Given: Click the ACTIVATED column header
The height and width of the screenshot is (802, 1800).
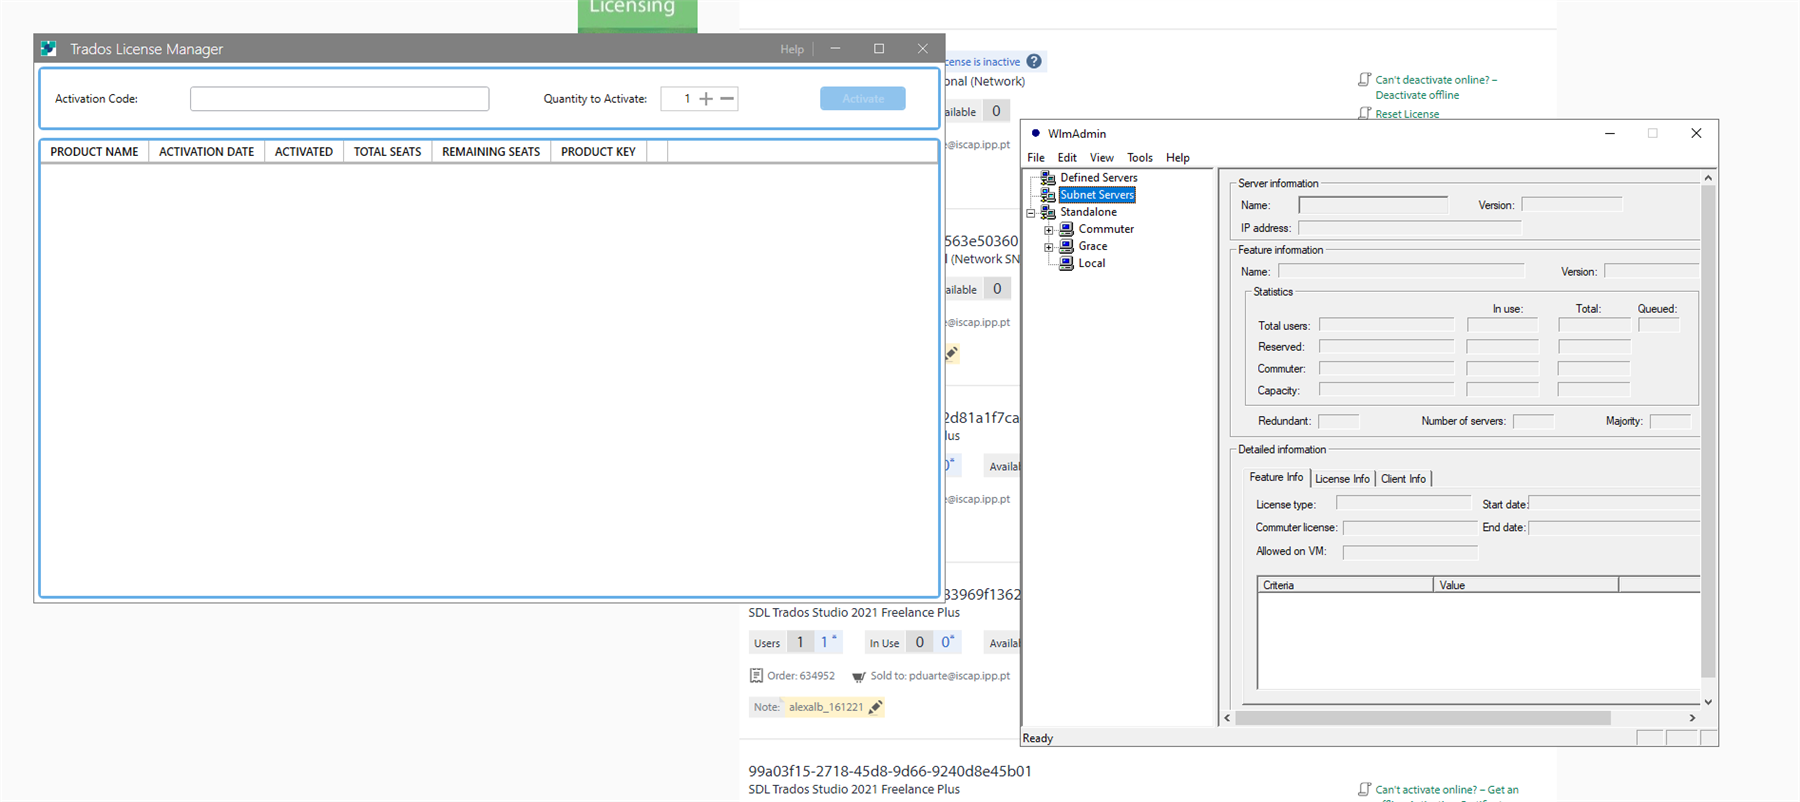Looking at the screenshot, I should pos(304,152).
